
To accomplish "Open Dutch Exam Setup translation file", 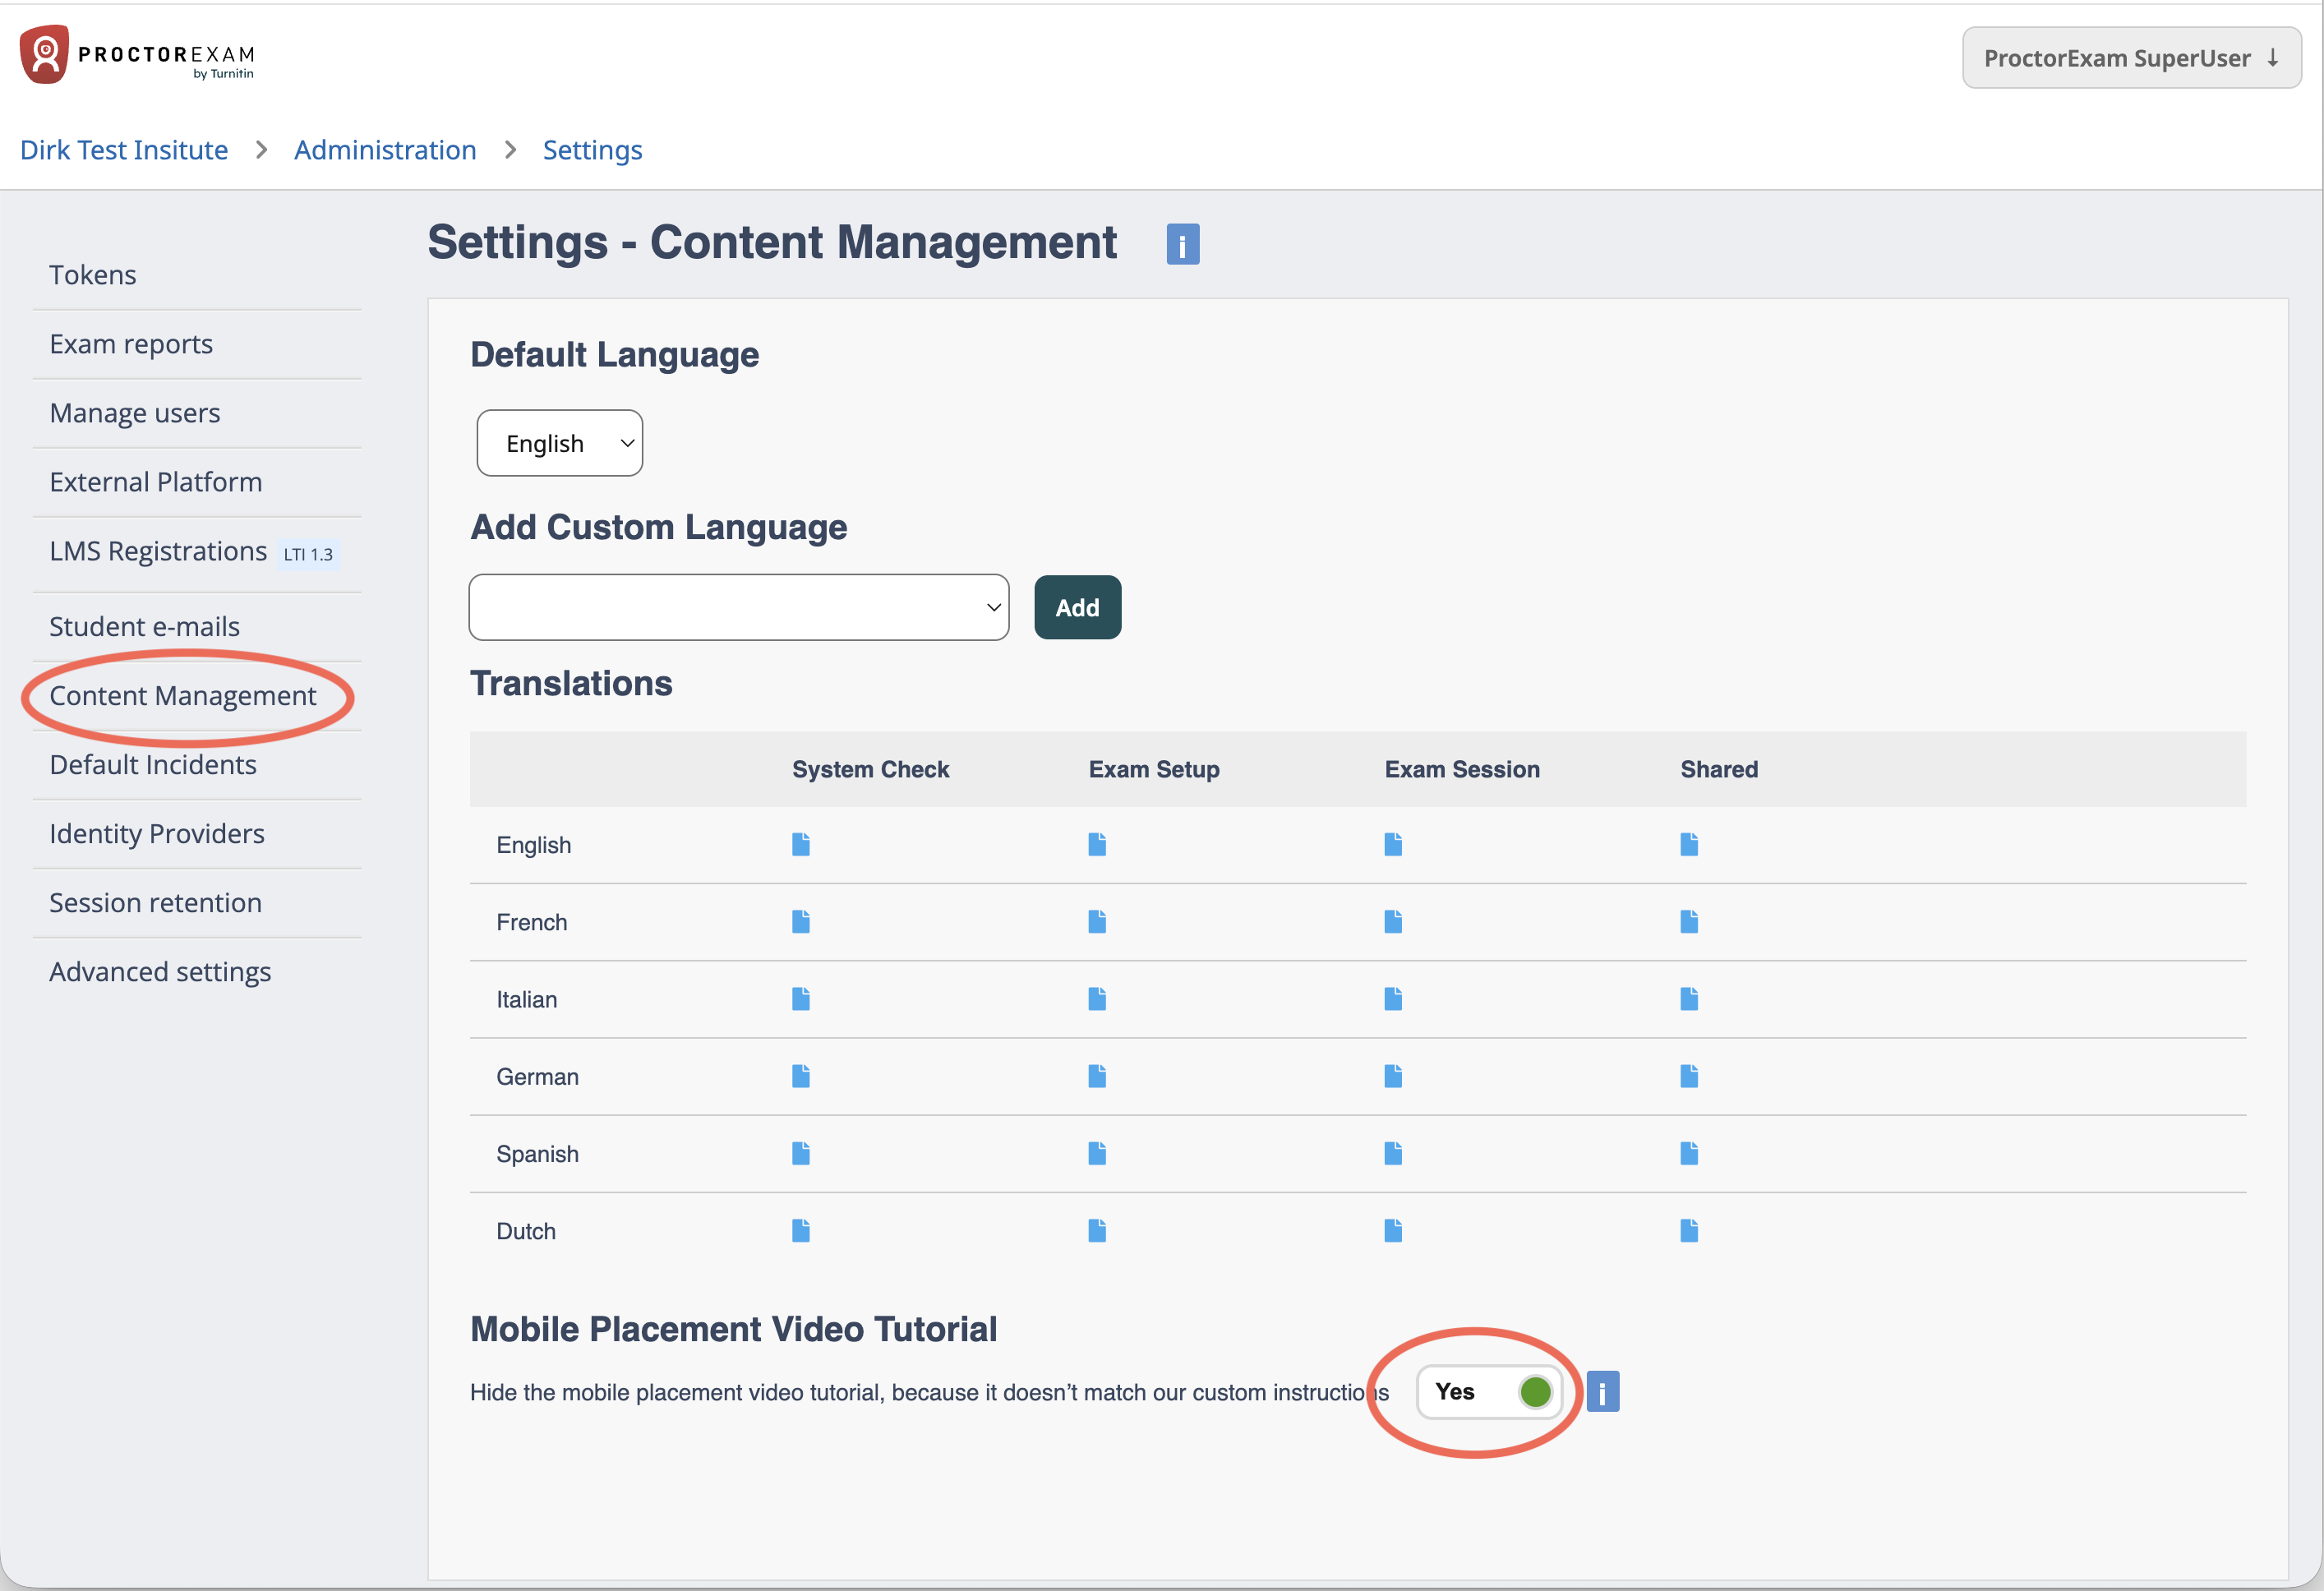I will coord(1097,1231).
